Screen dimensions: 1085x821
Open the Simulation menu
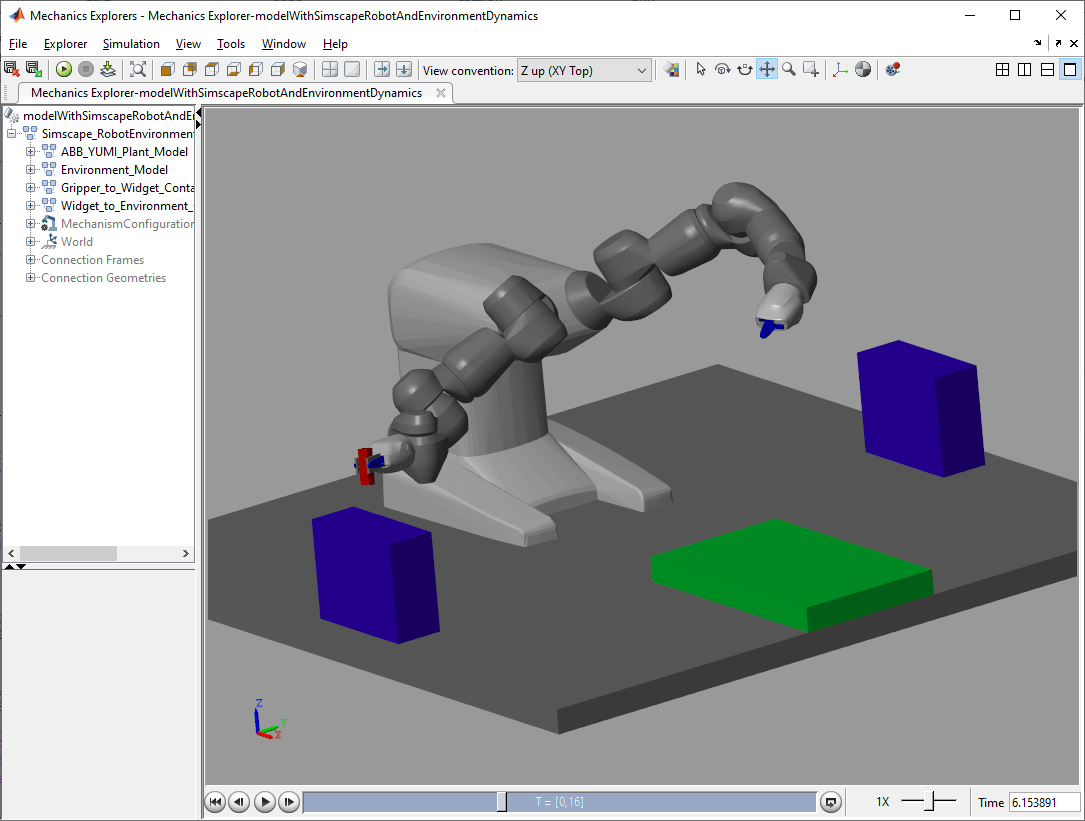pos(131,43)
